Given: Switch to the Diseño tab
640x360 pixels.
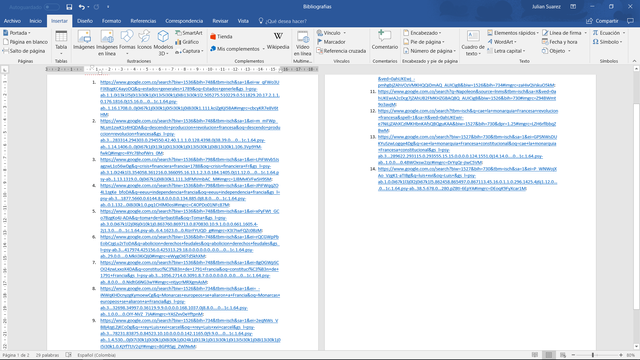Looking at the screenshot, I should pos(85,21).
